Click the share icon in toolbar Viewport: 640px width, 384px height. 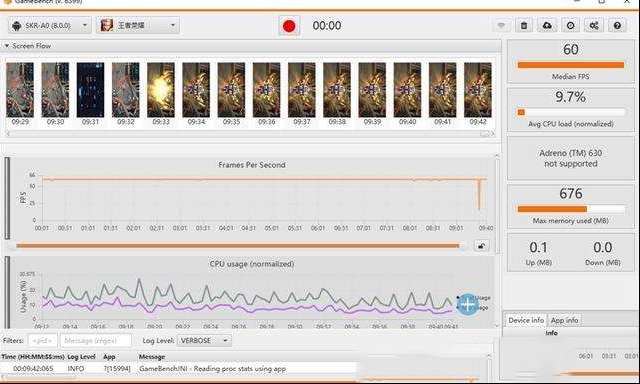pos(594,26)
